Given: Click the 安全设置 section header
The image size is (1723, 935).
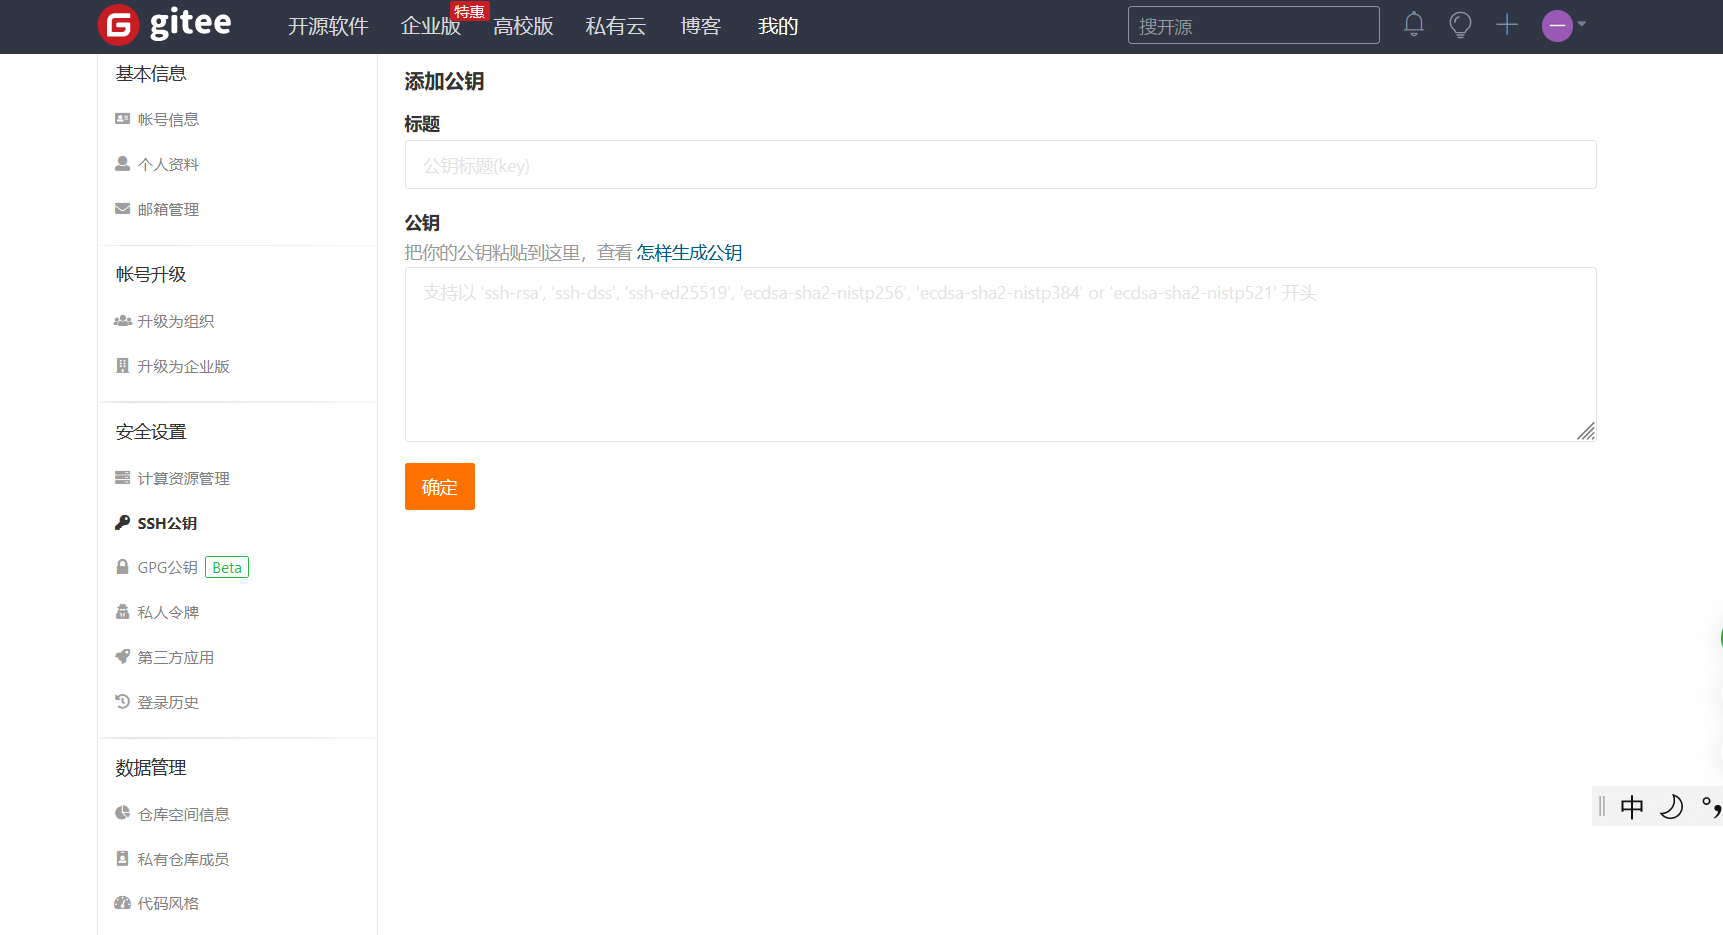Looking at the screenshot, I should [x=151, y=432].
